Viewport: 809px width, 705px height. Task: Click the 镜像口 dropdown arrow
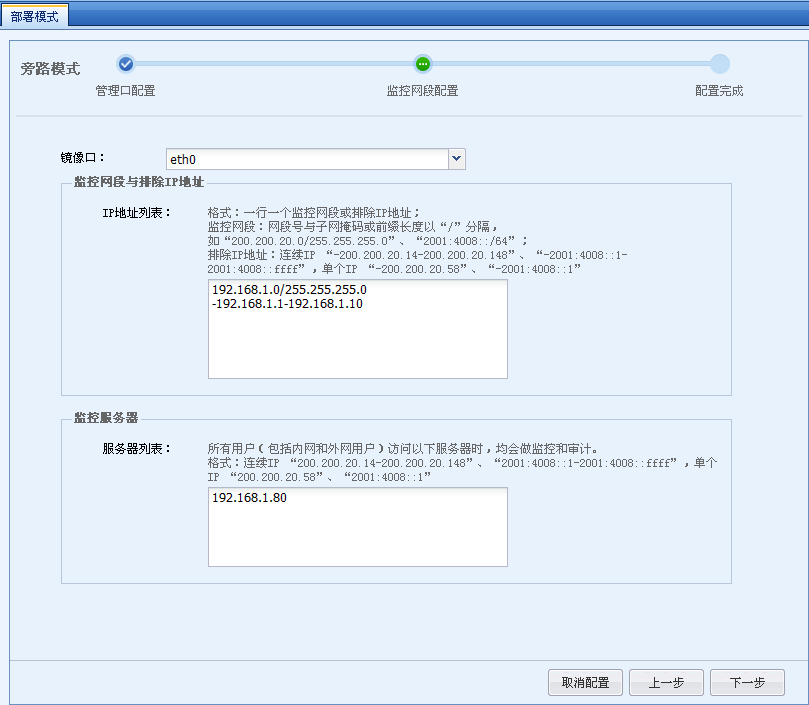click(457, 158)
